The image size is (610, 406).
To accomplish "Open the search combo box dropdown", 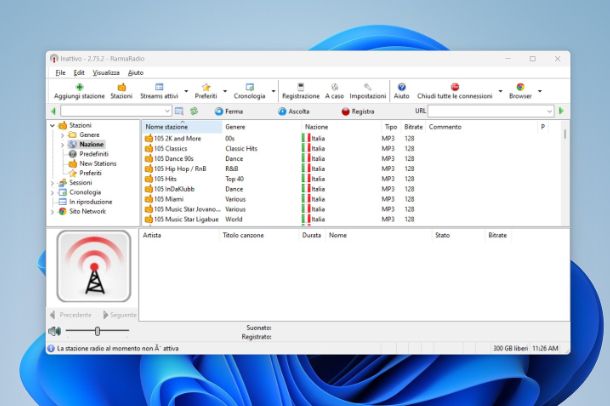I will point(167,111).
